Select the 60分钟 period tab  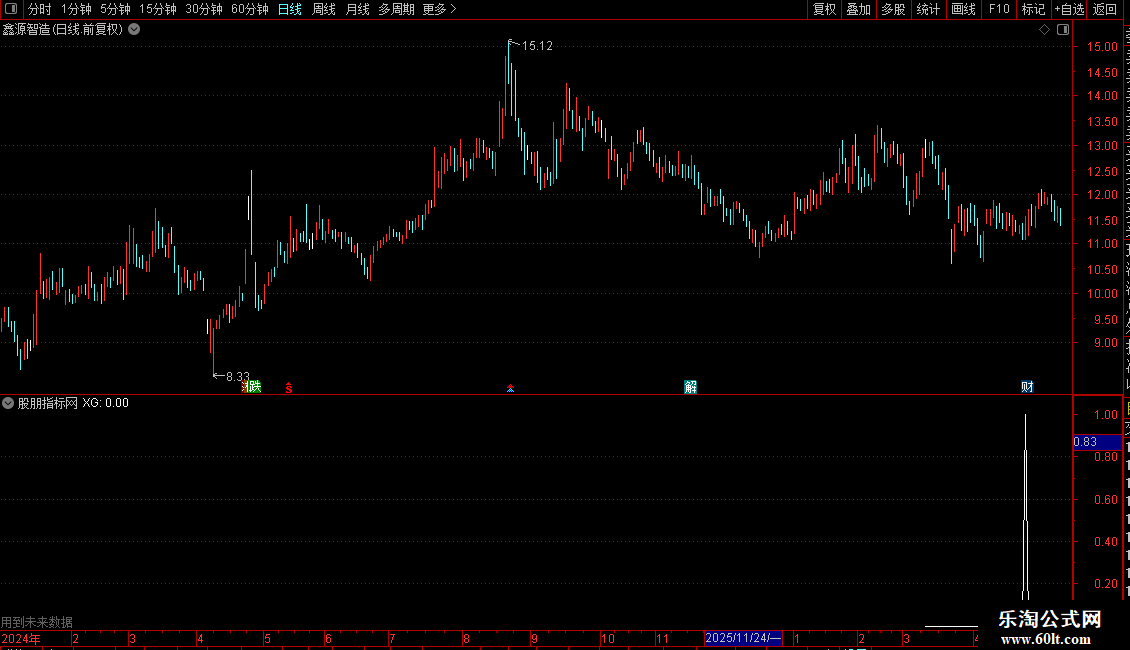pyautogui.click(x=250, y=9)
